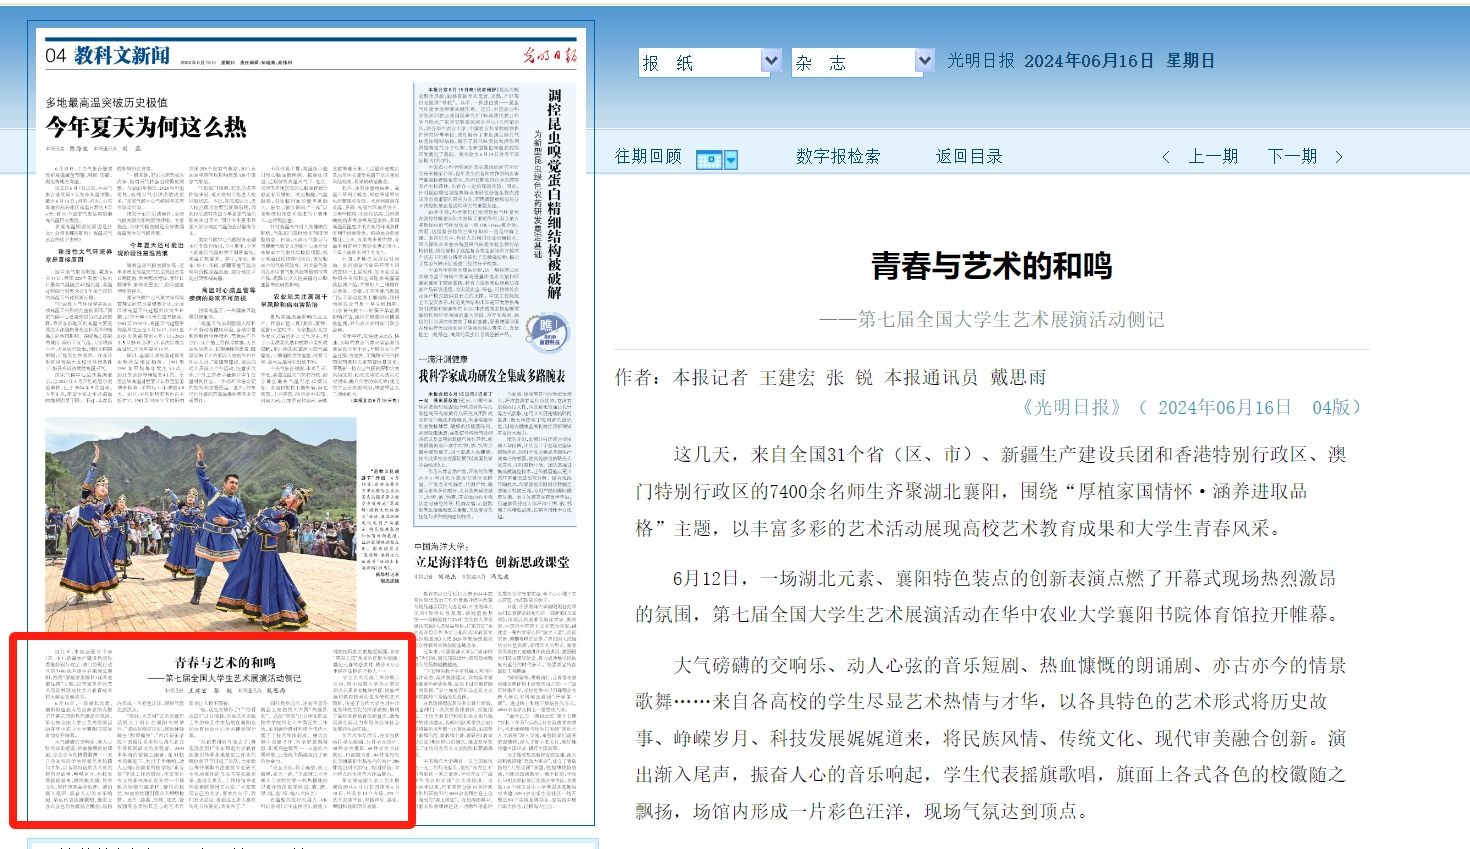The height and width of the screenshot is (849, 1470).
Task: Open the article 立足海洋特色 创新思政课堂
Action: coord(492,562)
